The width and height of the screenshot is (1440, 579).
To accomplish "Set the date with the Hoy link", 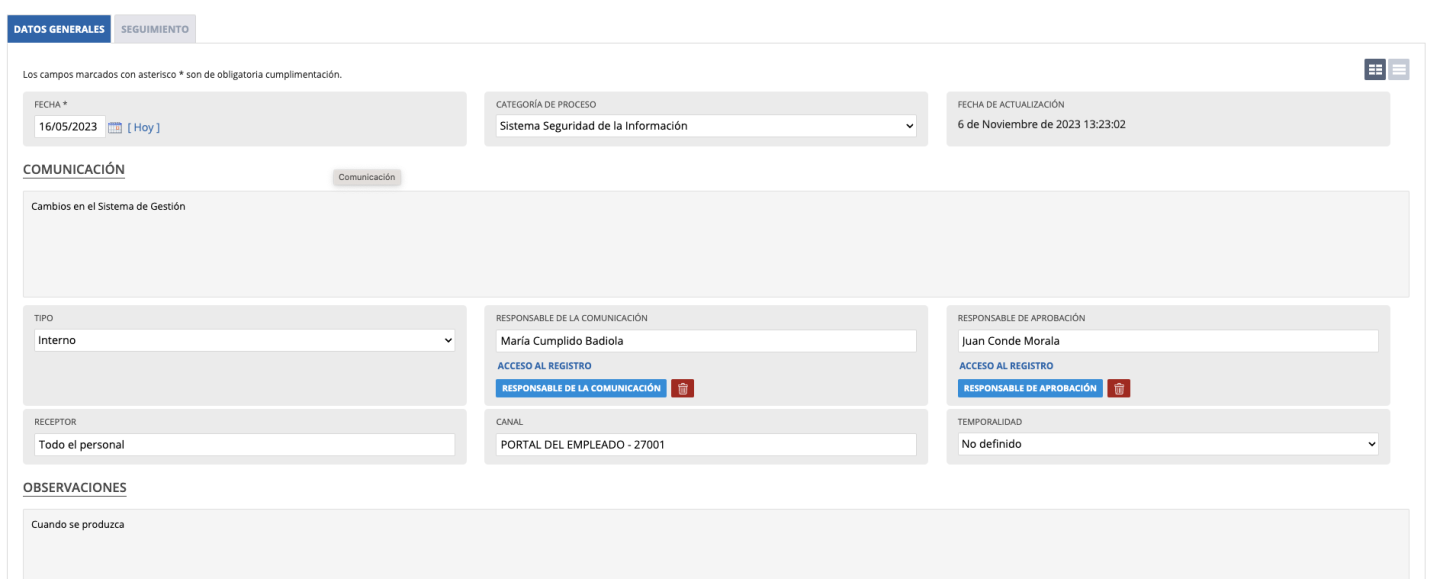I will [144, 127].
